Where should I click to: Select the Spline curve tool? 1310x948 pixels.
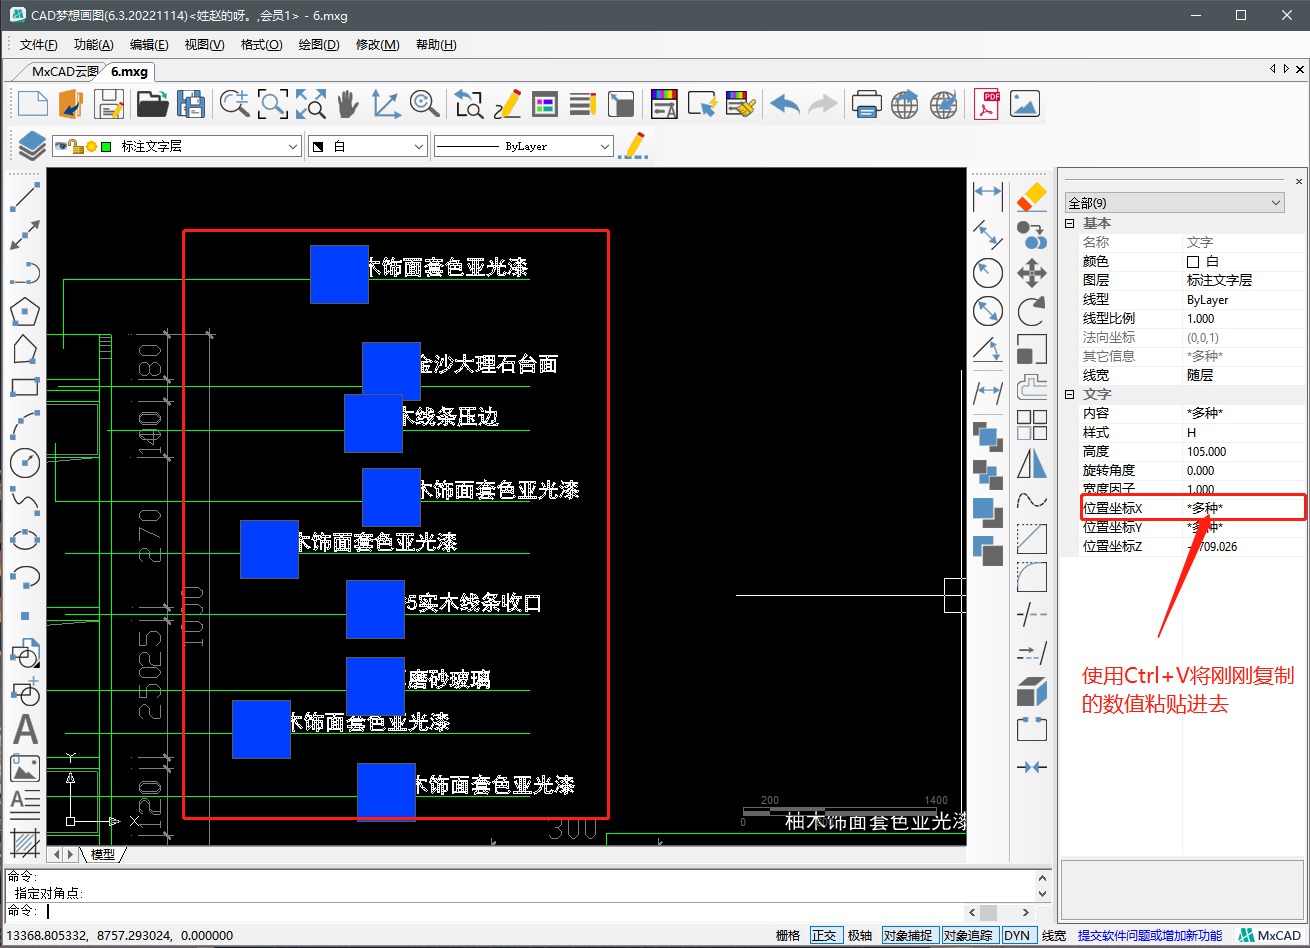(25, 501)
